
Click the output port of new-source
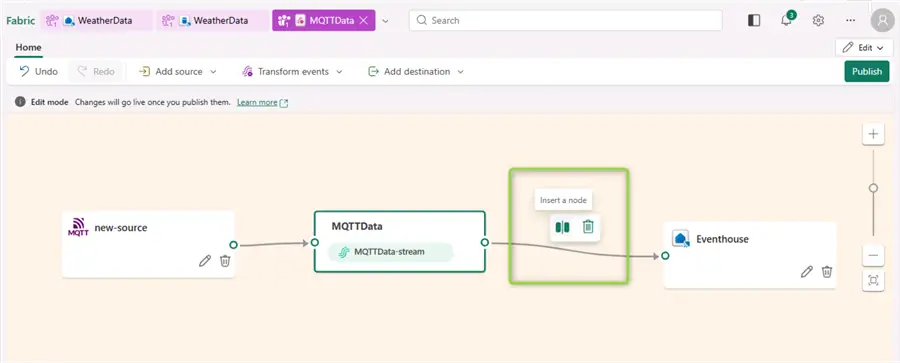click(x=233, y=245)
